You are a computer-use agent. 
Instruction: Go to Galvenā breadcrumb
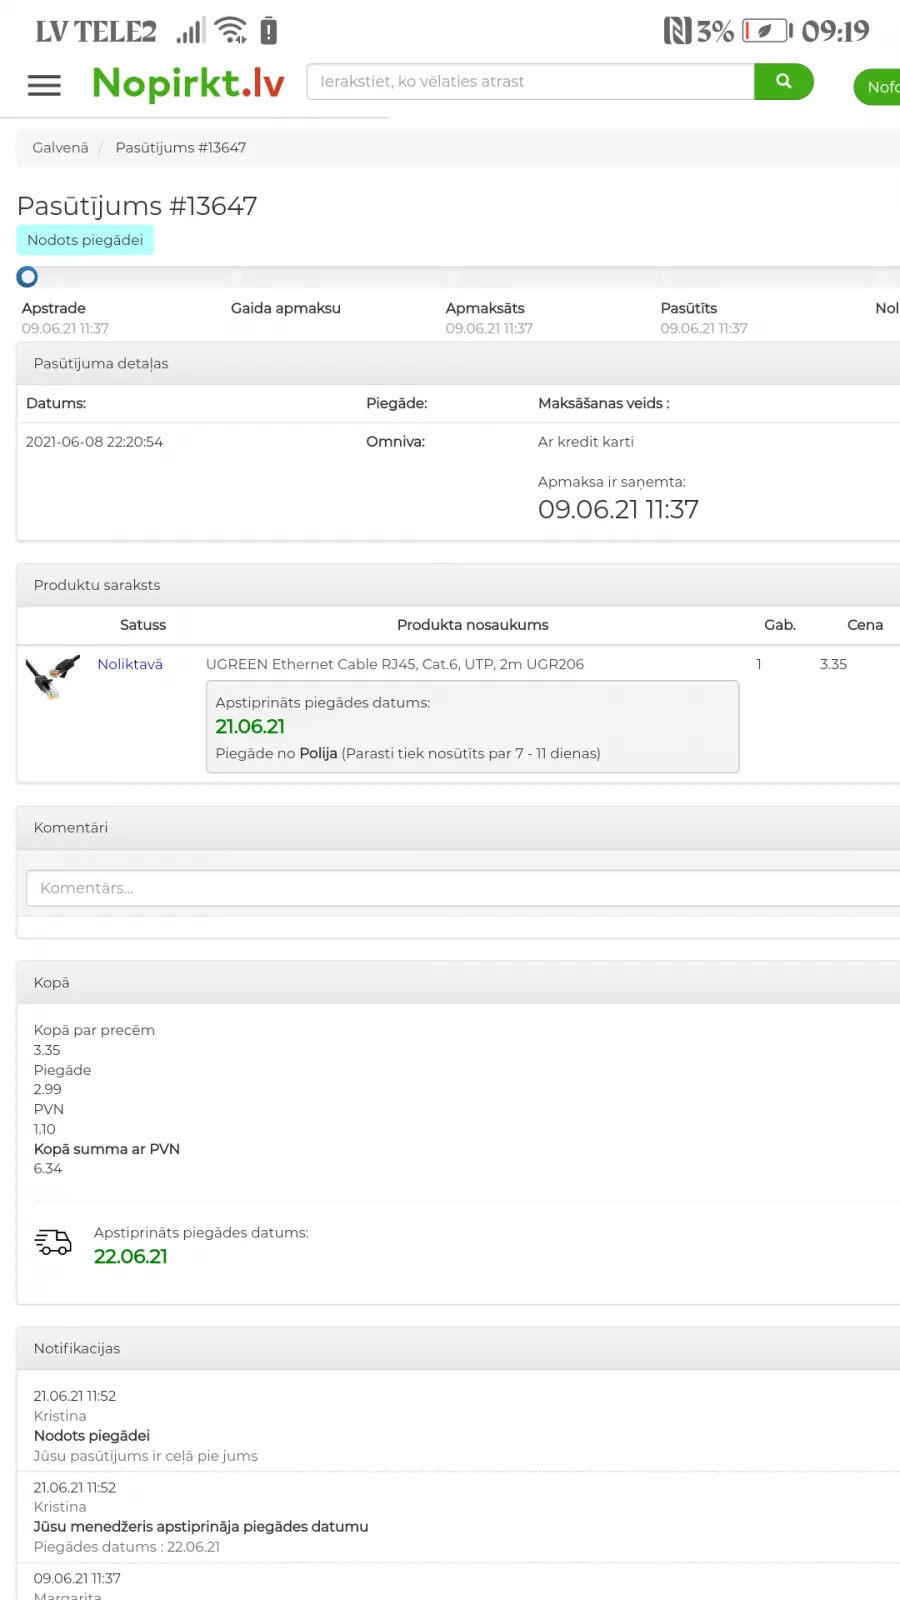pyautogui.click(x=60, y=147)
